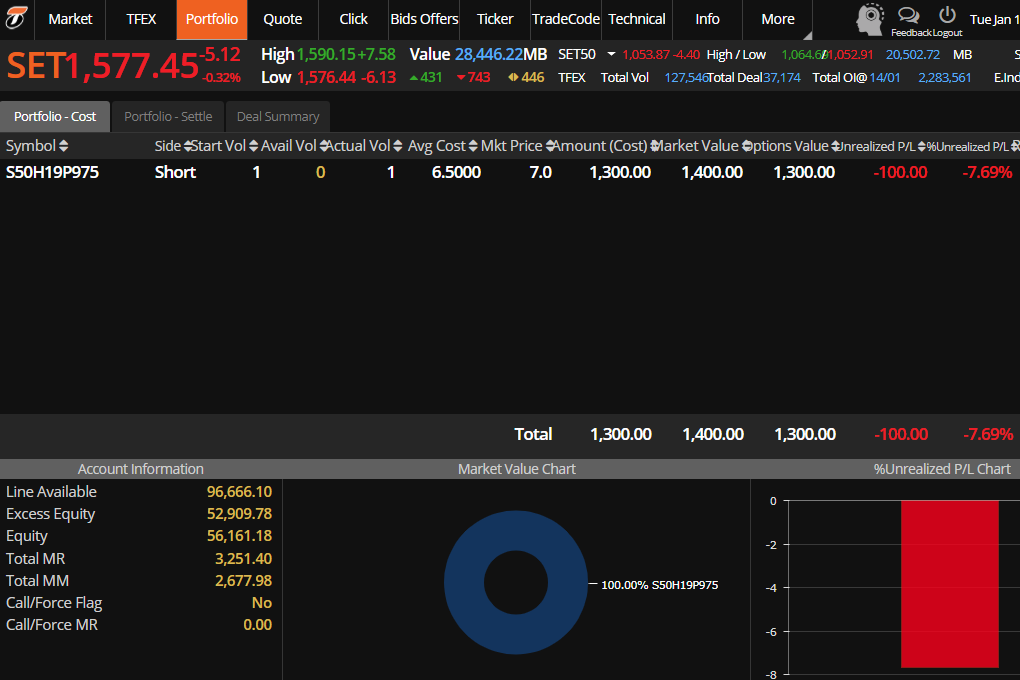Click Excess Equity value 52,909.78

pyautogui.click(x=239, y=513)
